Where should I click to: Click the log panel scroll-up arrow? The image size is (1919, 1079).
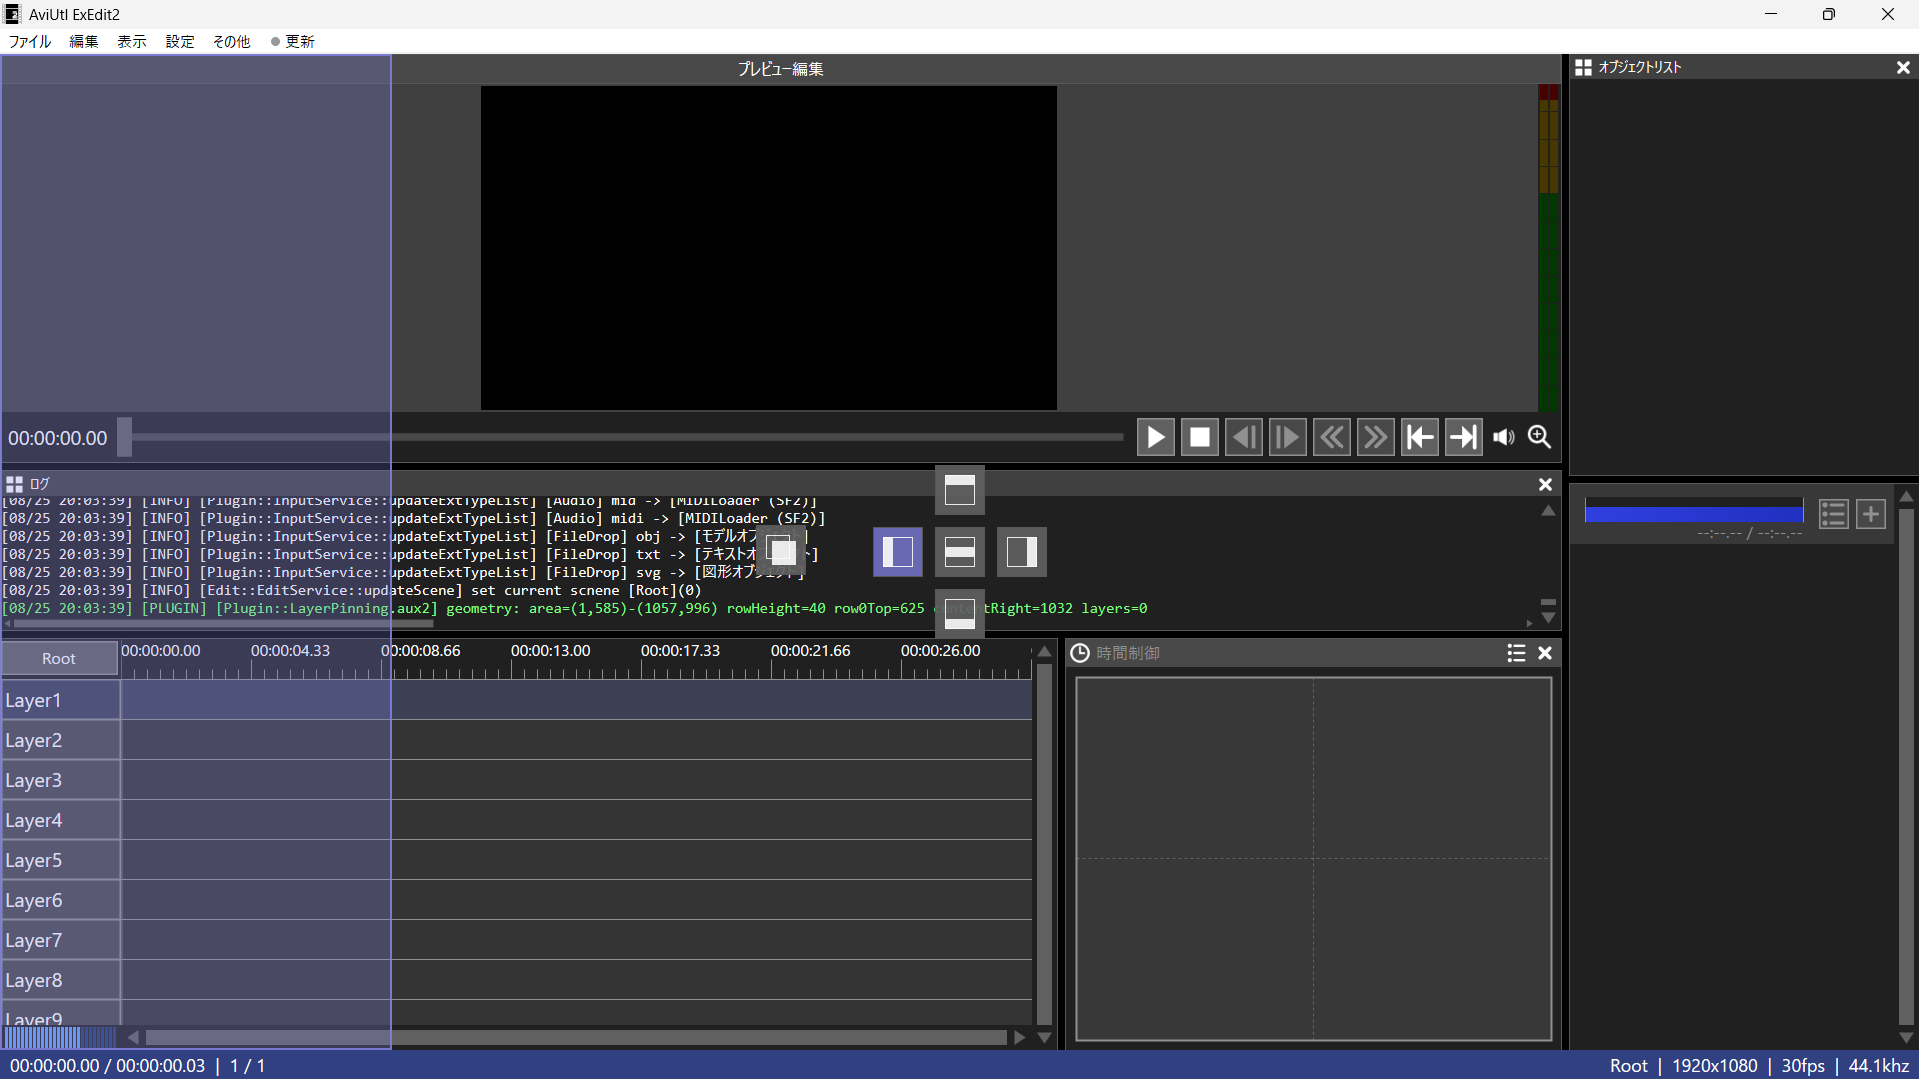[1548, 511]
